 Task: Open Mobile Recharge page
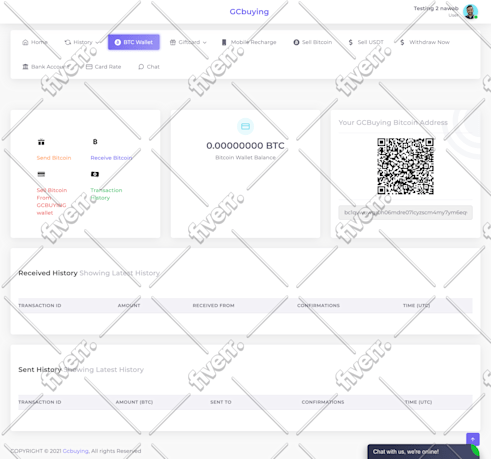coord(249,42)
